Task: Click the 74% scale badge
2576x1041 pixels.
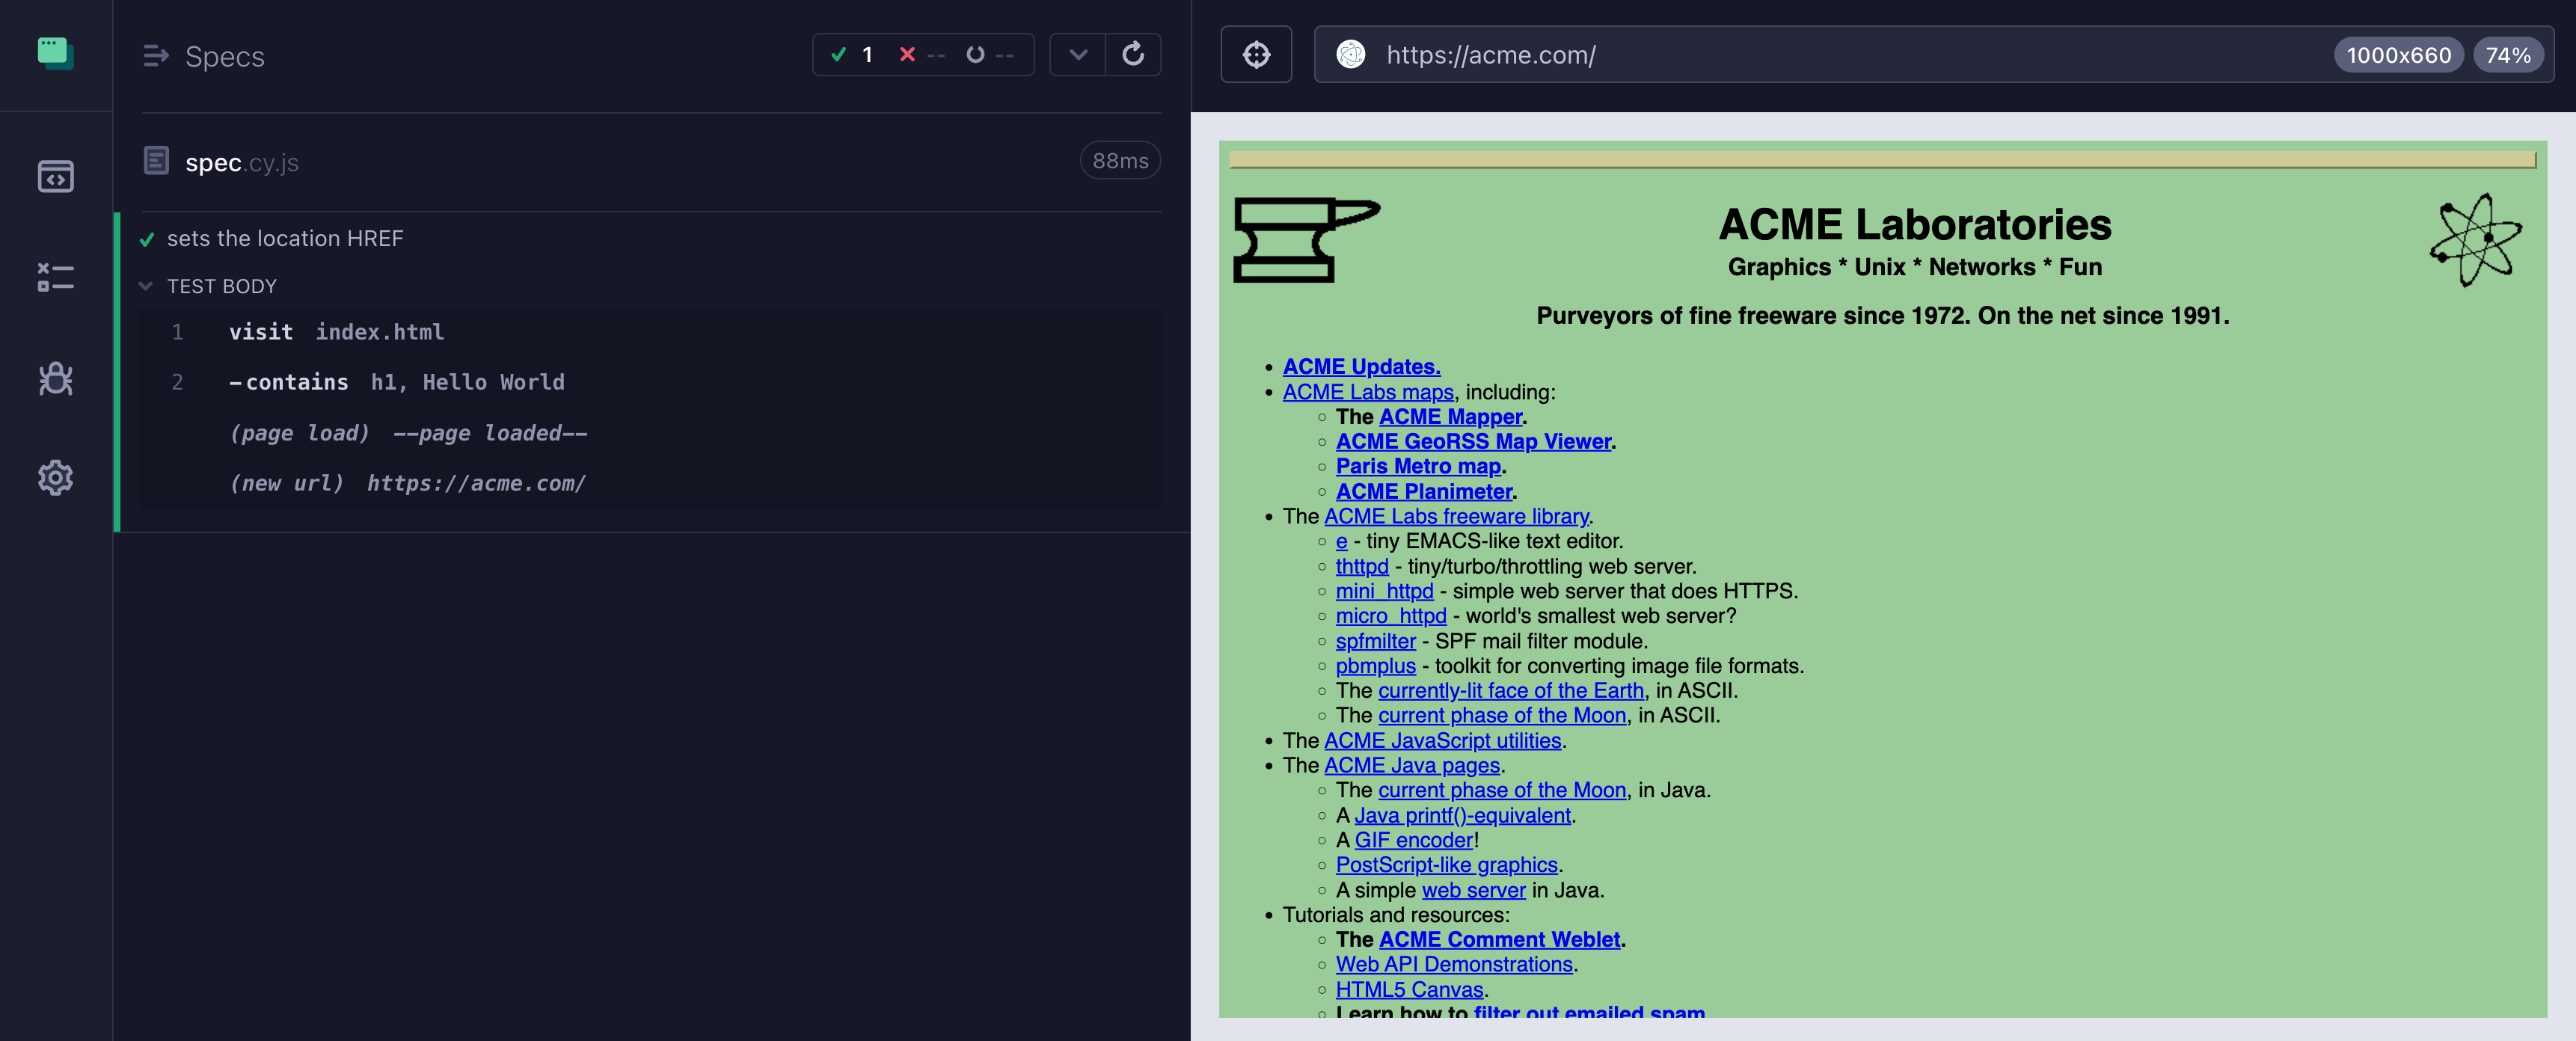Action: coord(2508,55)
